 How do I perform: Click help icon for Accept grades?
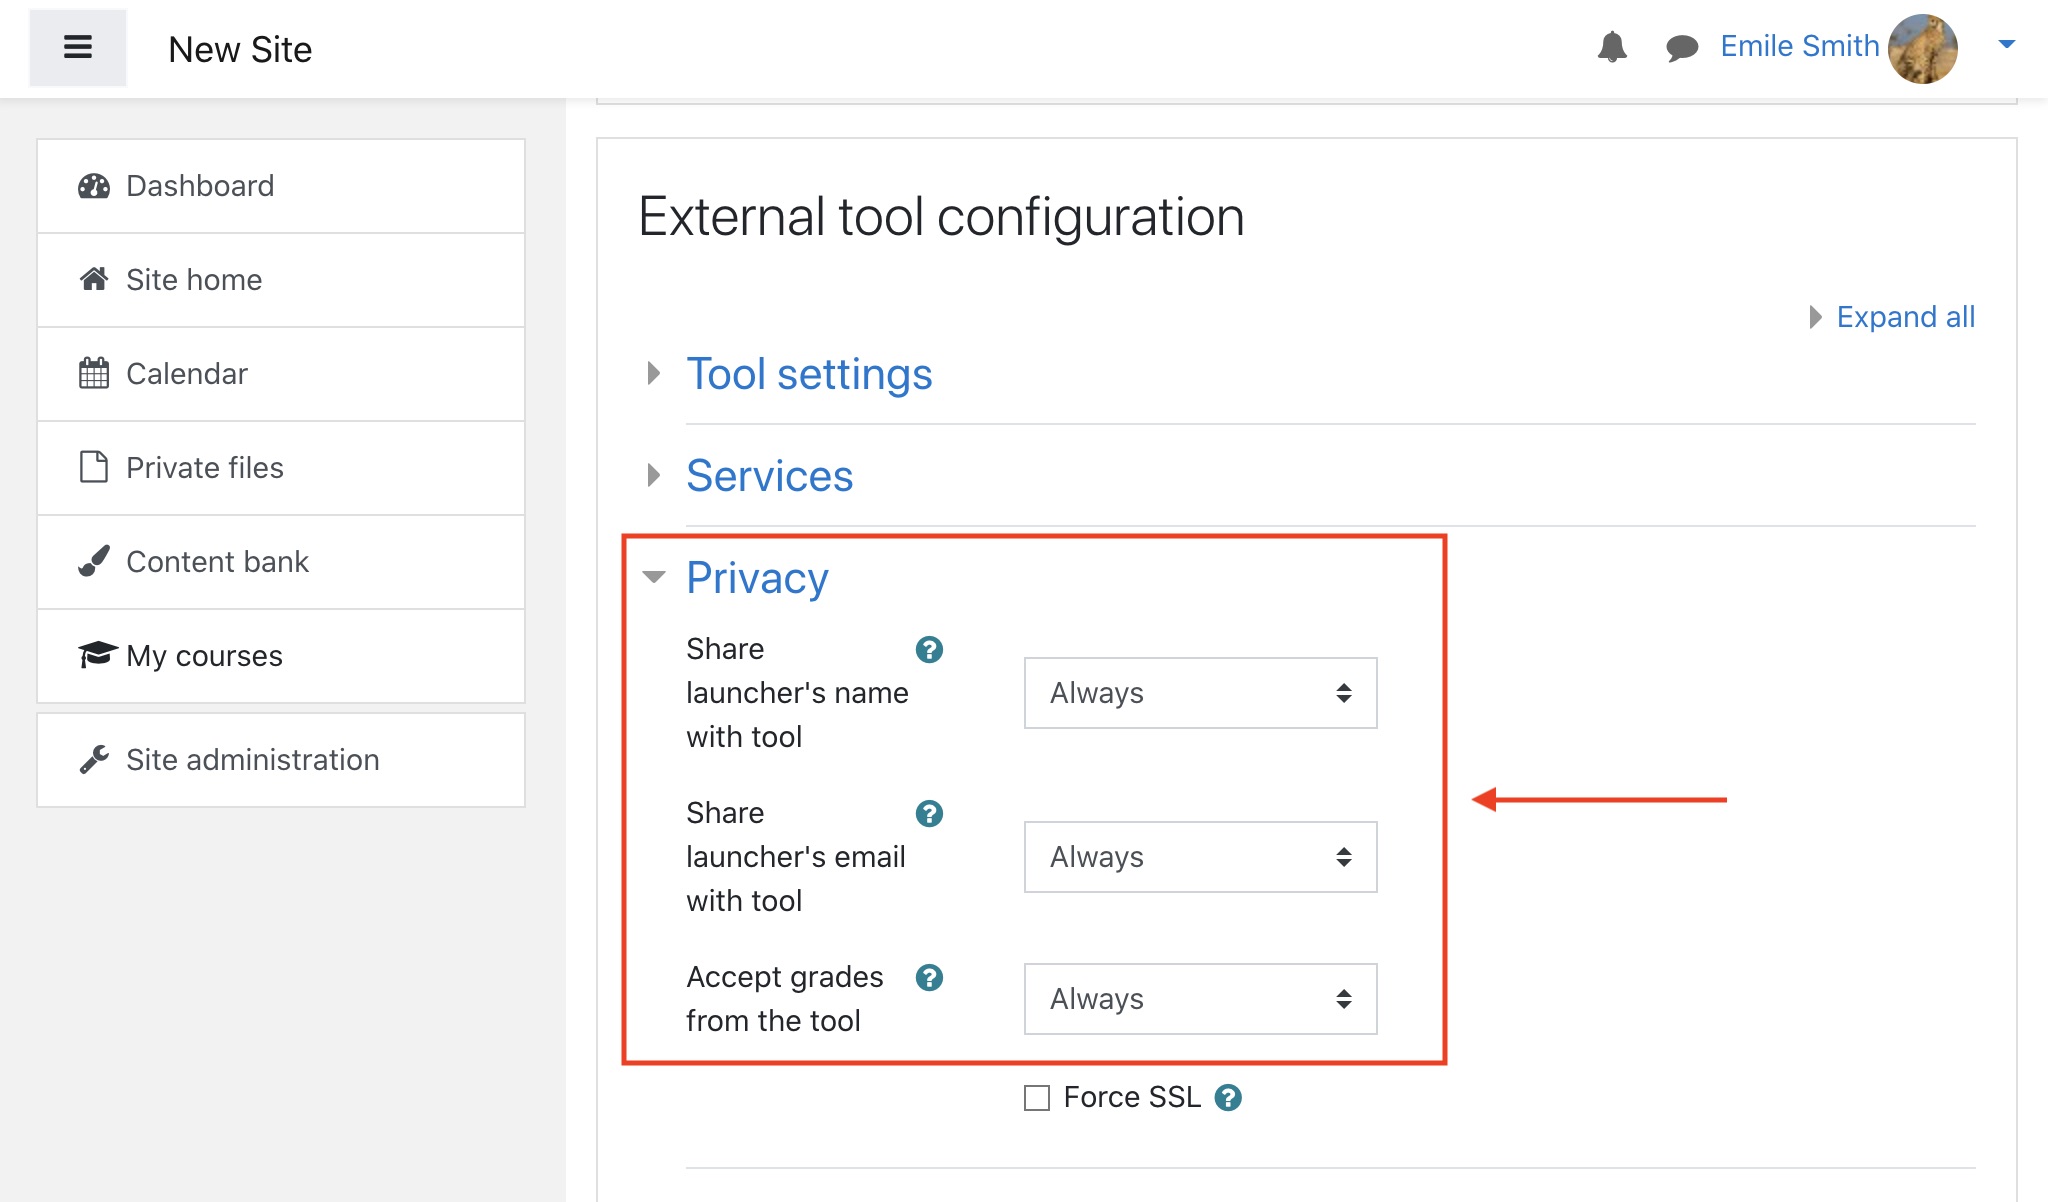[x=929, y=978]
